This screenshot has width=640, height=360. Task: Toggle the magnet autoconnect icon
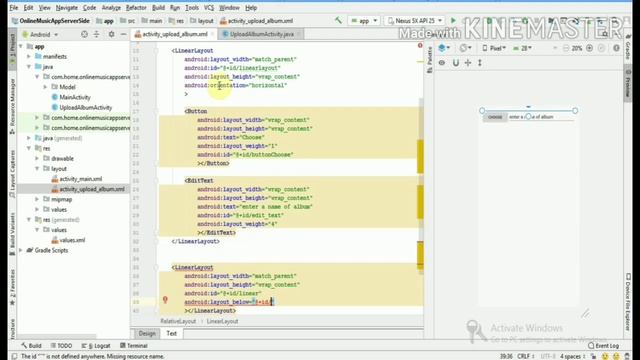coord(456,63)
